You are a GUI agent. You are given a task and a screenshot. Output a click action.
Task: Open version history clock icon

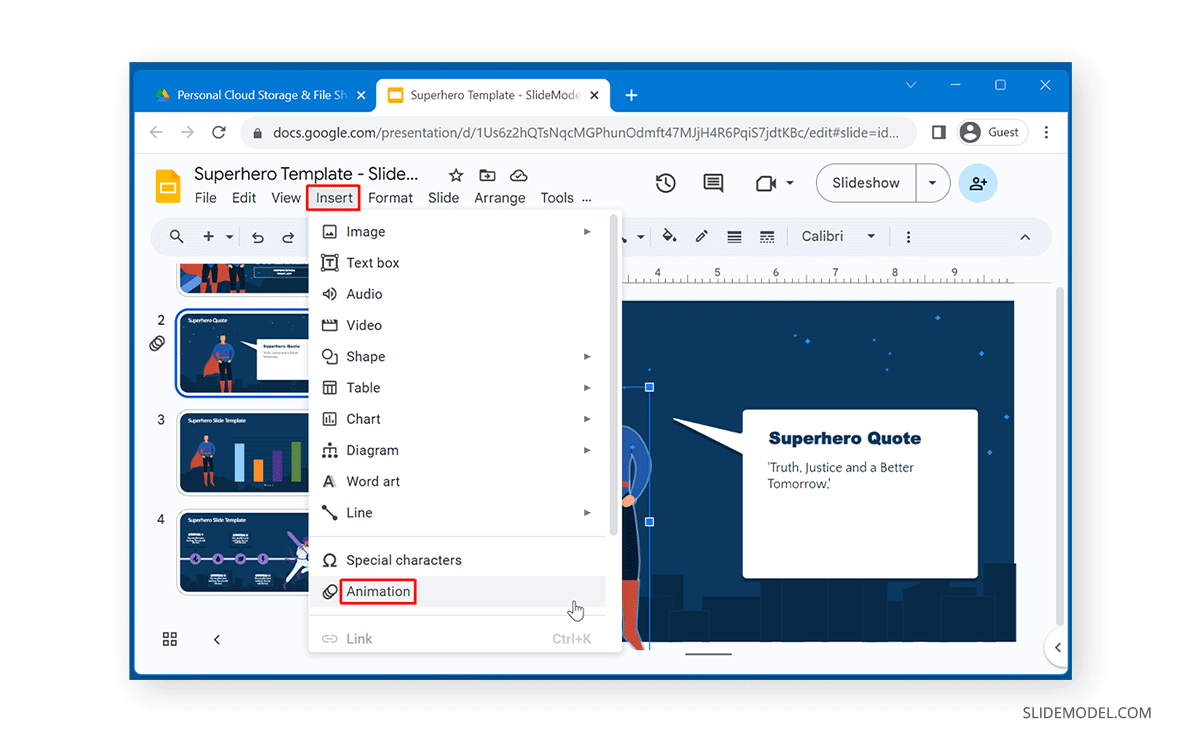pyautogui.click(x=666, y=183)
